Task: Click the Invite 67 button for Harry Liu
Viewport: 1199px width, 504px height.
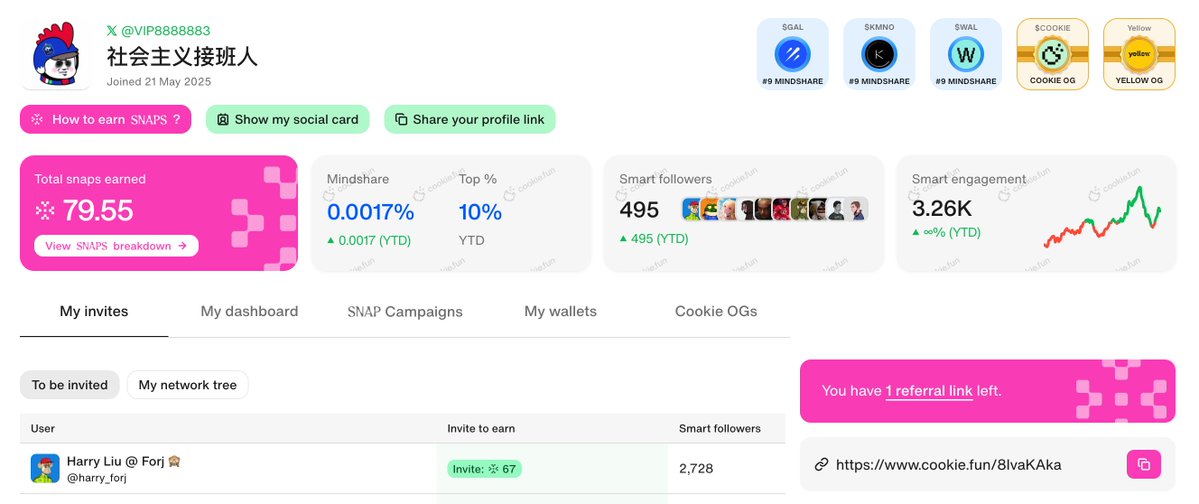Action: pyautogui.click(x=485, y=469)
